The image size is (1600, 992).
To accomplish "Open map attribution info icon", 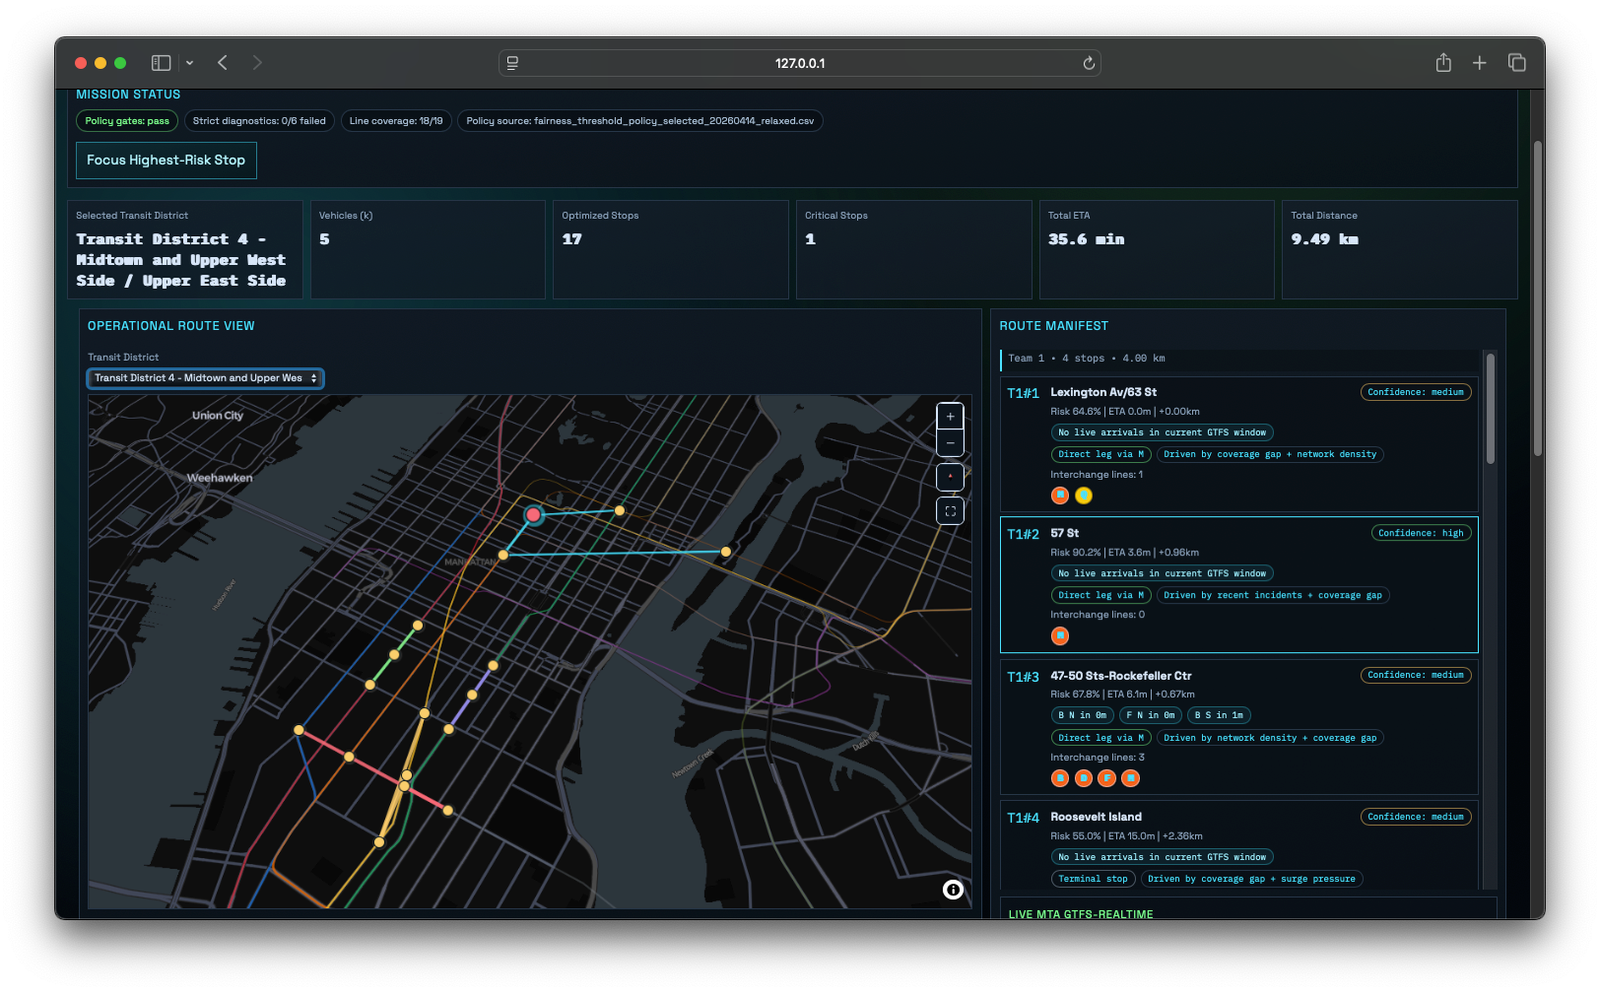I will pos(953,889).
